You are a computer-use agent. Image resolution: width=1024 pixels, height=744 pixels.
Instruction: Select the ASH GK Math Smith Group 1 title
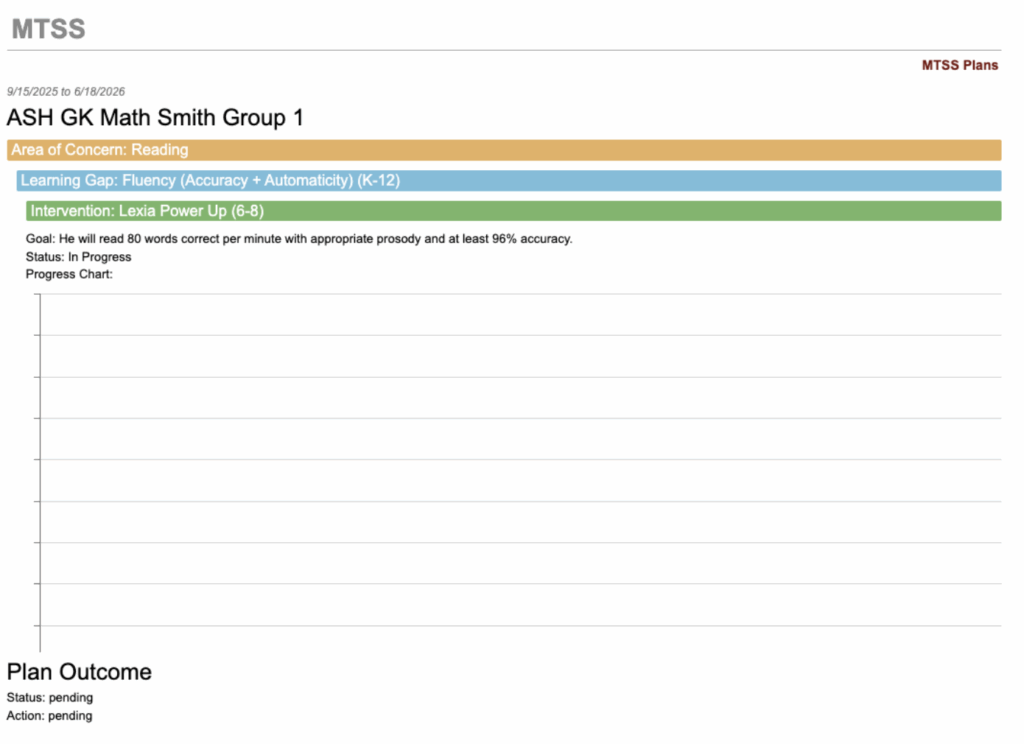pyautogui.click(x=155, y=118)
